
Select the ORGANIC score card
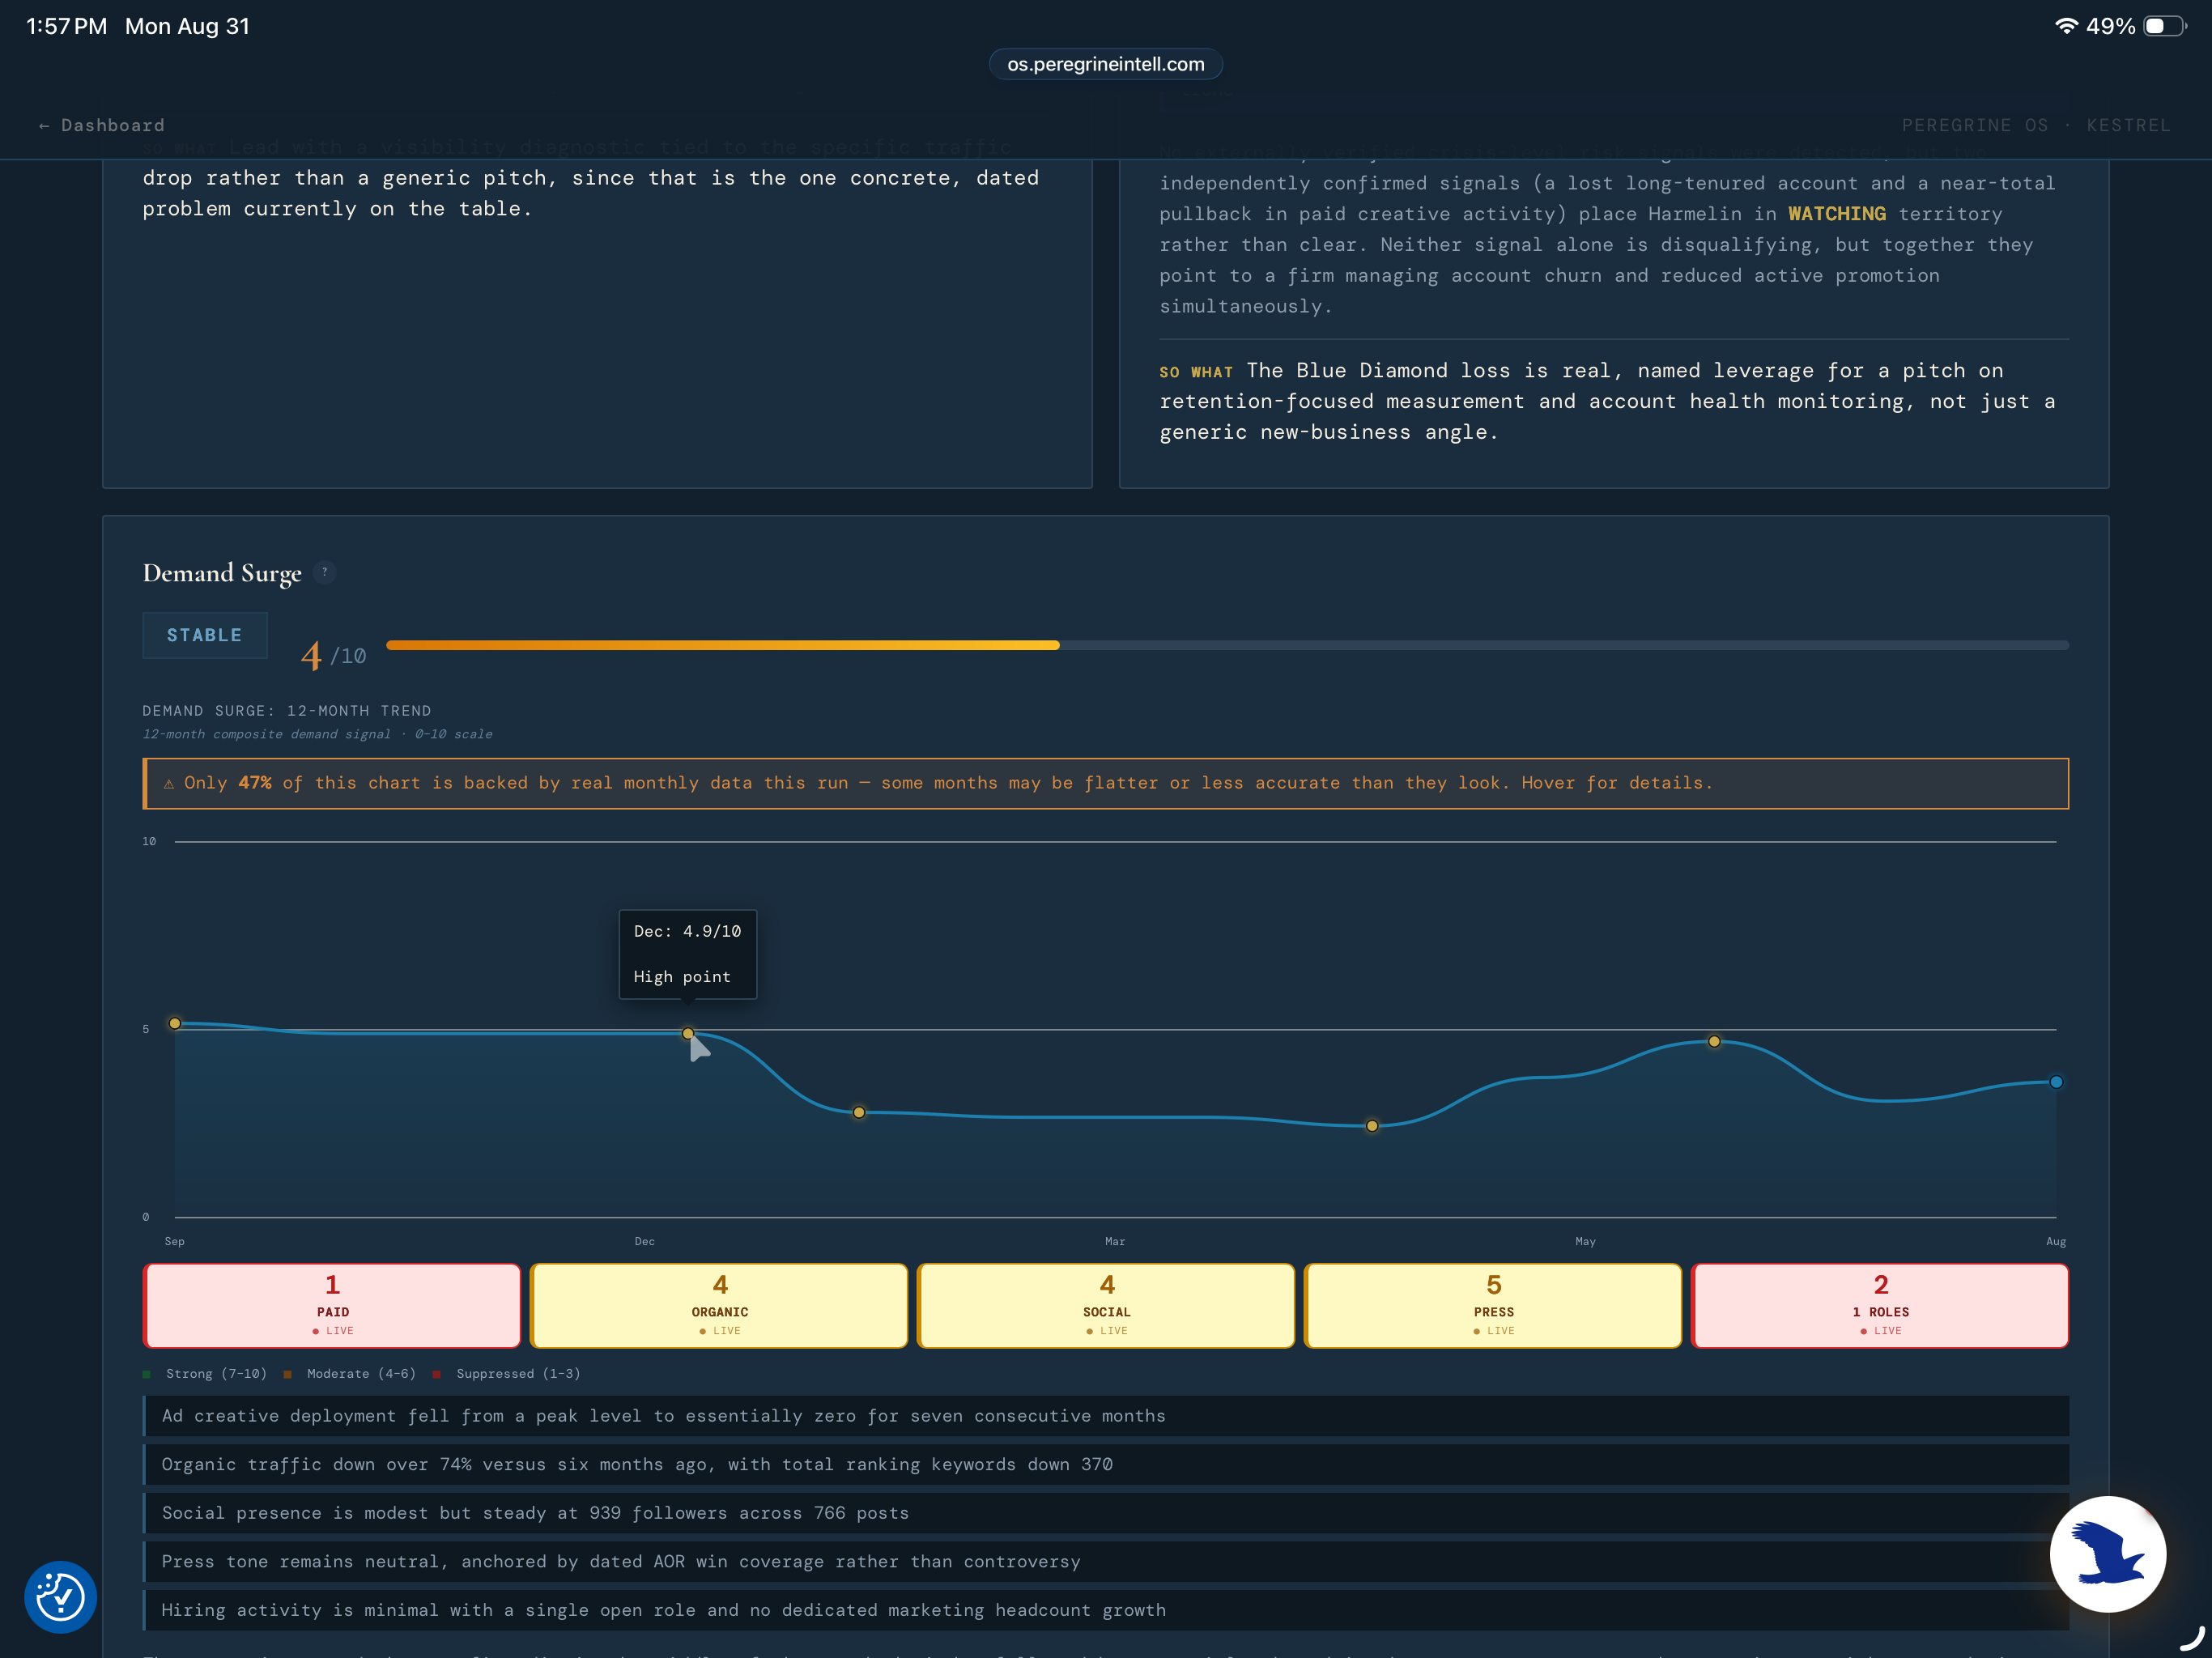719,1305
